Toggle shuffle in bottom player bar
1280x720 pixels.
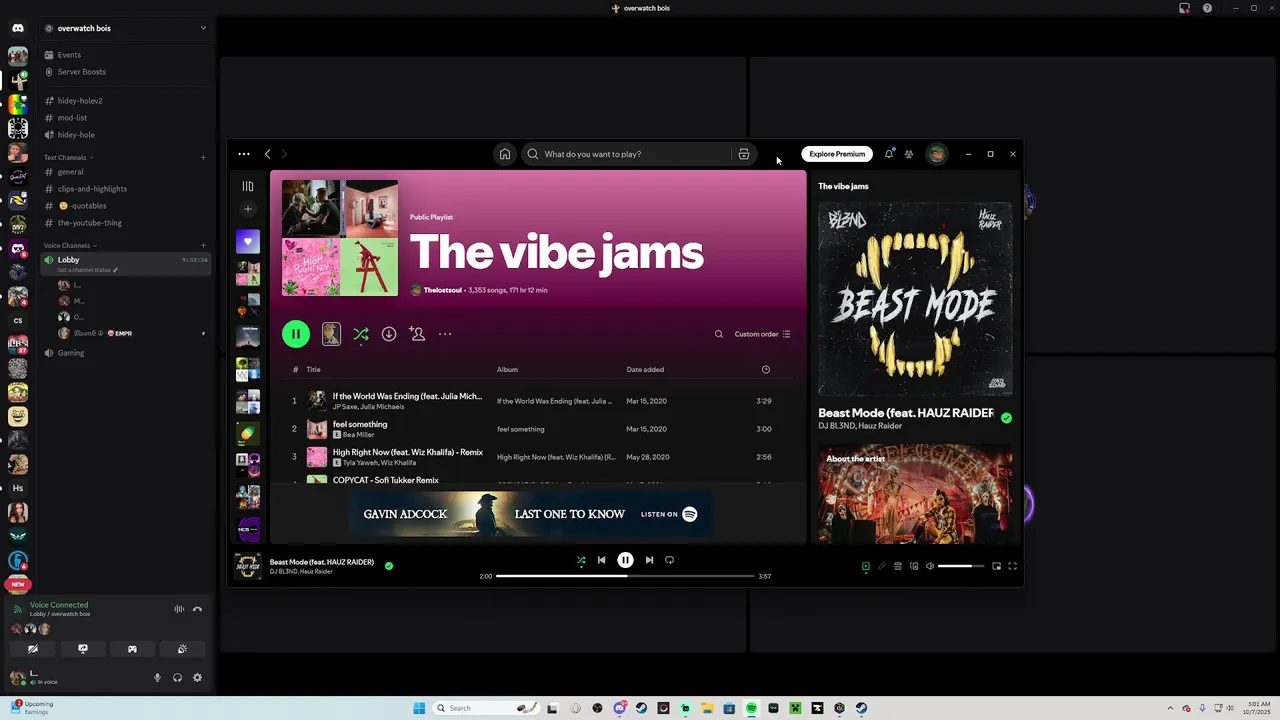(581, 560)
